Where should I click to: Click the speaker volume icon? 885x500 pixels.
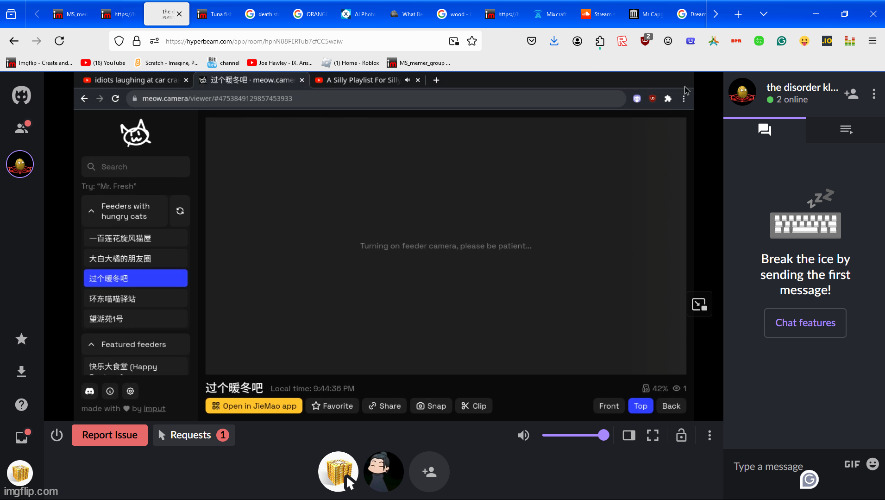coord(523,435)
